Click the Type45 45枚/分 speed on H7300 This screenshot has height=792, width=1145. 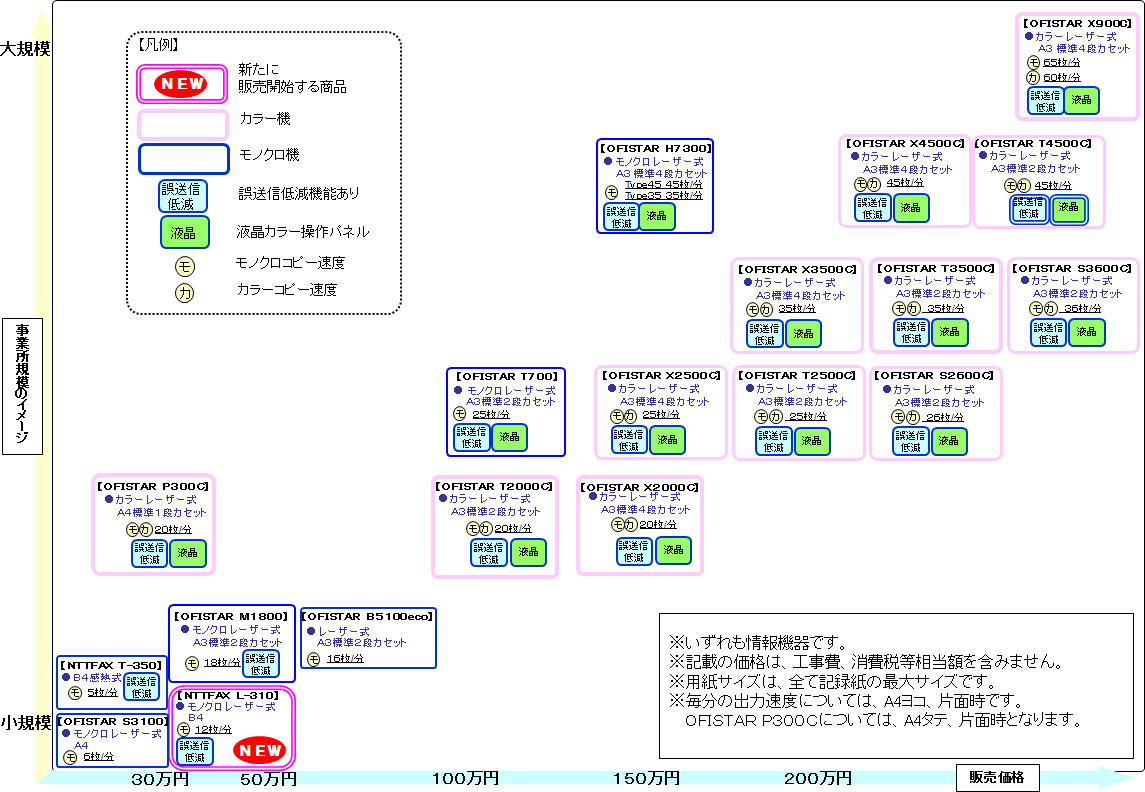click(x=664, y=185)
